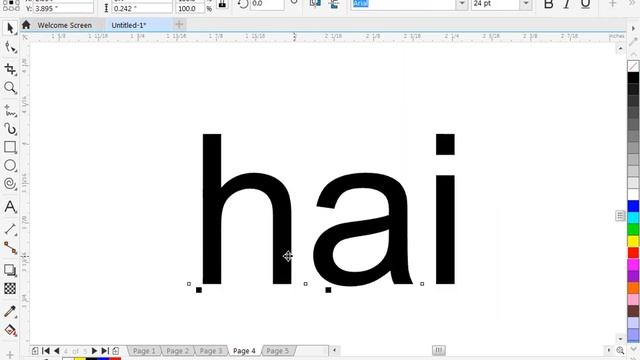Viewport: 640px width, 360px height.
Task: Add a page before the first page
Action: 35,351
